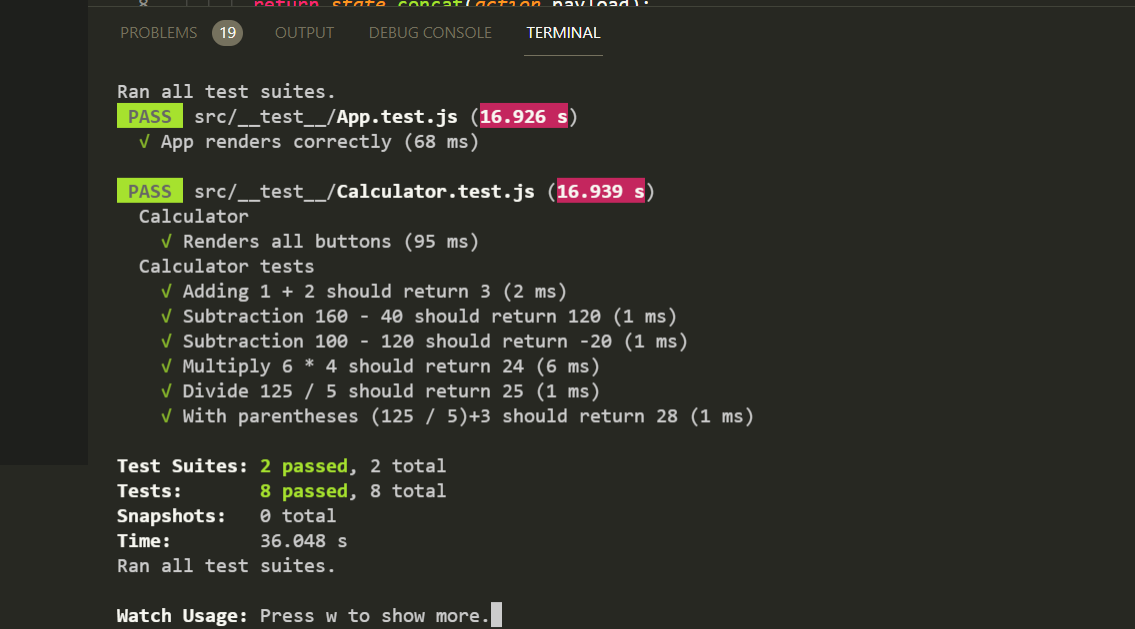Click the checkmark beside "Subtraction 160 - 40" test

click(167, 316)
